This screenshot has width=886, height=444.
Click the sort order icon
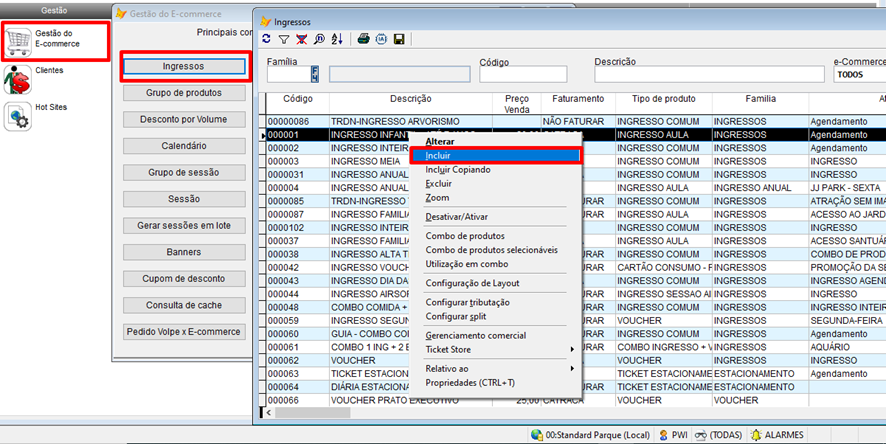pyautogui.click(x=336, y=39)
